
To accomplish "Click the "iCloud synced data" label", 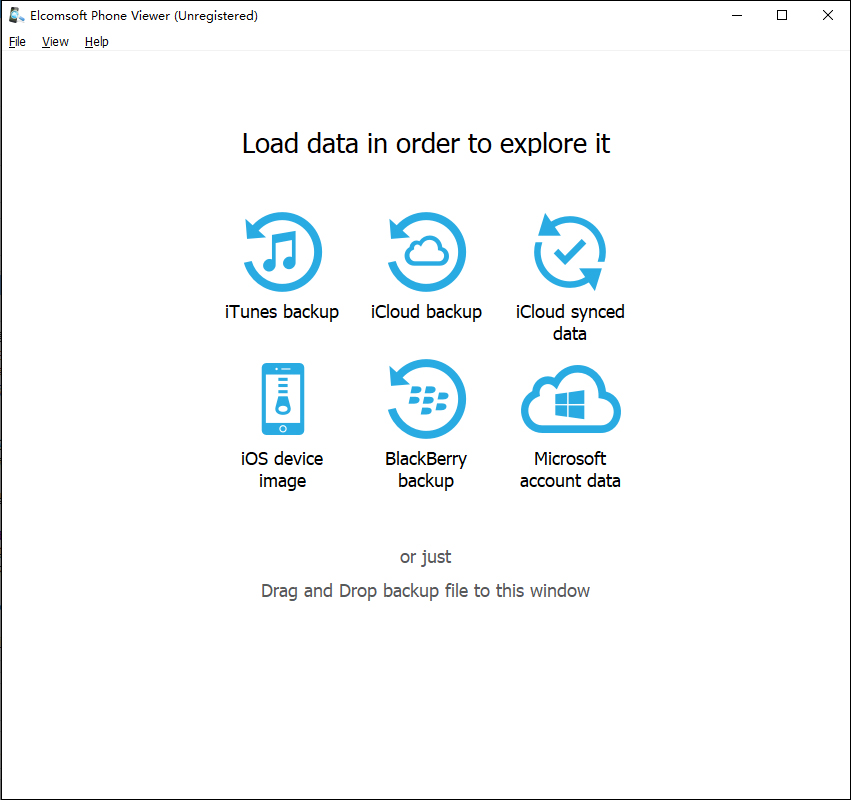I will pyautogui.click(x=570, y=322).
